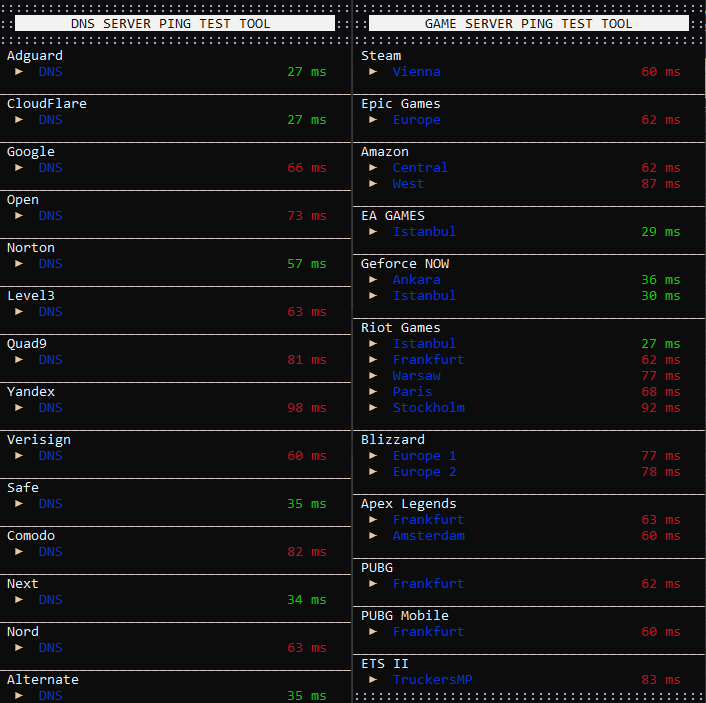Click the DNS entry under Google

point(50,168)
